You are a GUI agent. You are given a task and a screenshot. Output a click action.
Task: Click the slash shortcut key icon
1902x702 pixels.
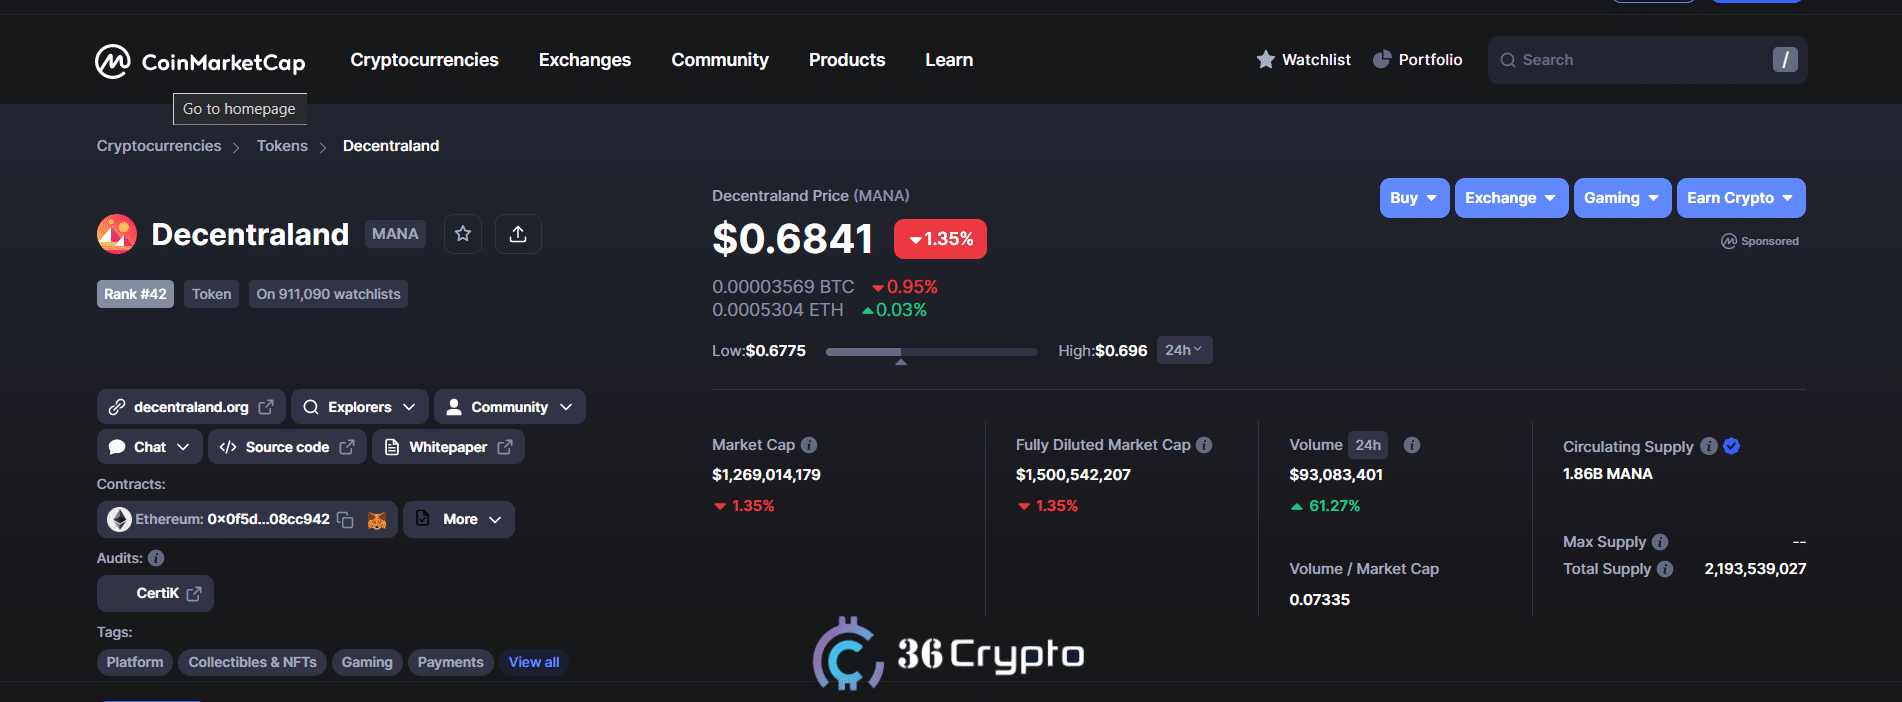tap(1785, 60)
